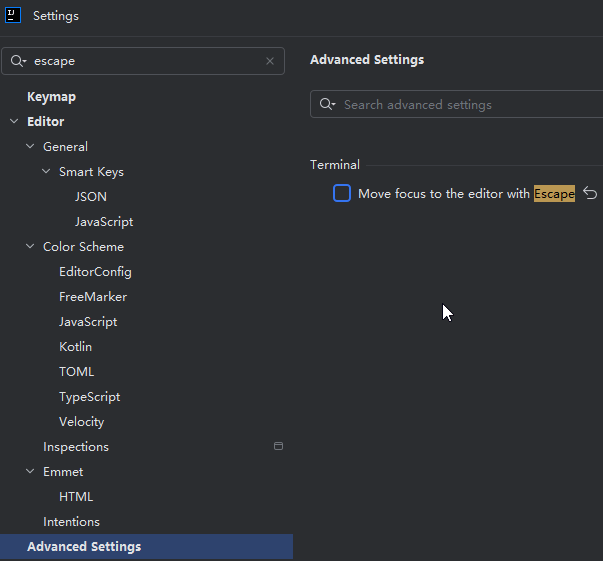Screen dimensions: 603x561
Task: Collapse the Editor tree node
Action: point(14,122)
